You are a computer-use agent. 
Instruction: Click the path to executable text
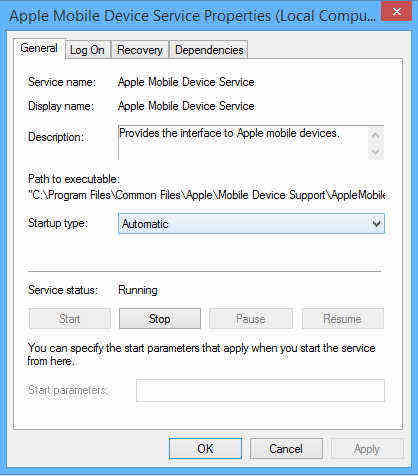click(x=207, y=195)
